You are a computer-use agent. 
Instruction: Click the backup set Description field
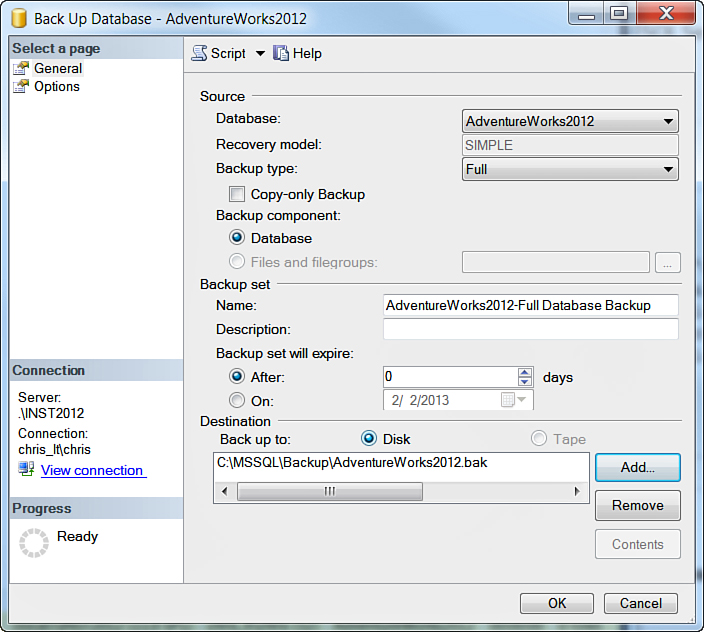coord(530,329)
